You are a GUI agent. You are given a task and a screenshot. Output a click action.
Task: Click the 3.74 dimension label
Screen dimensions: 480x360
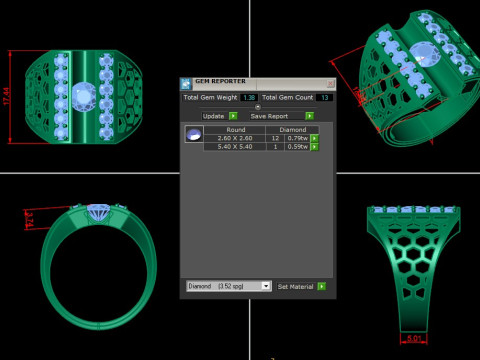click(29, 220)
